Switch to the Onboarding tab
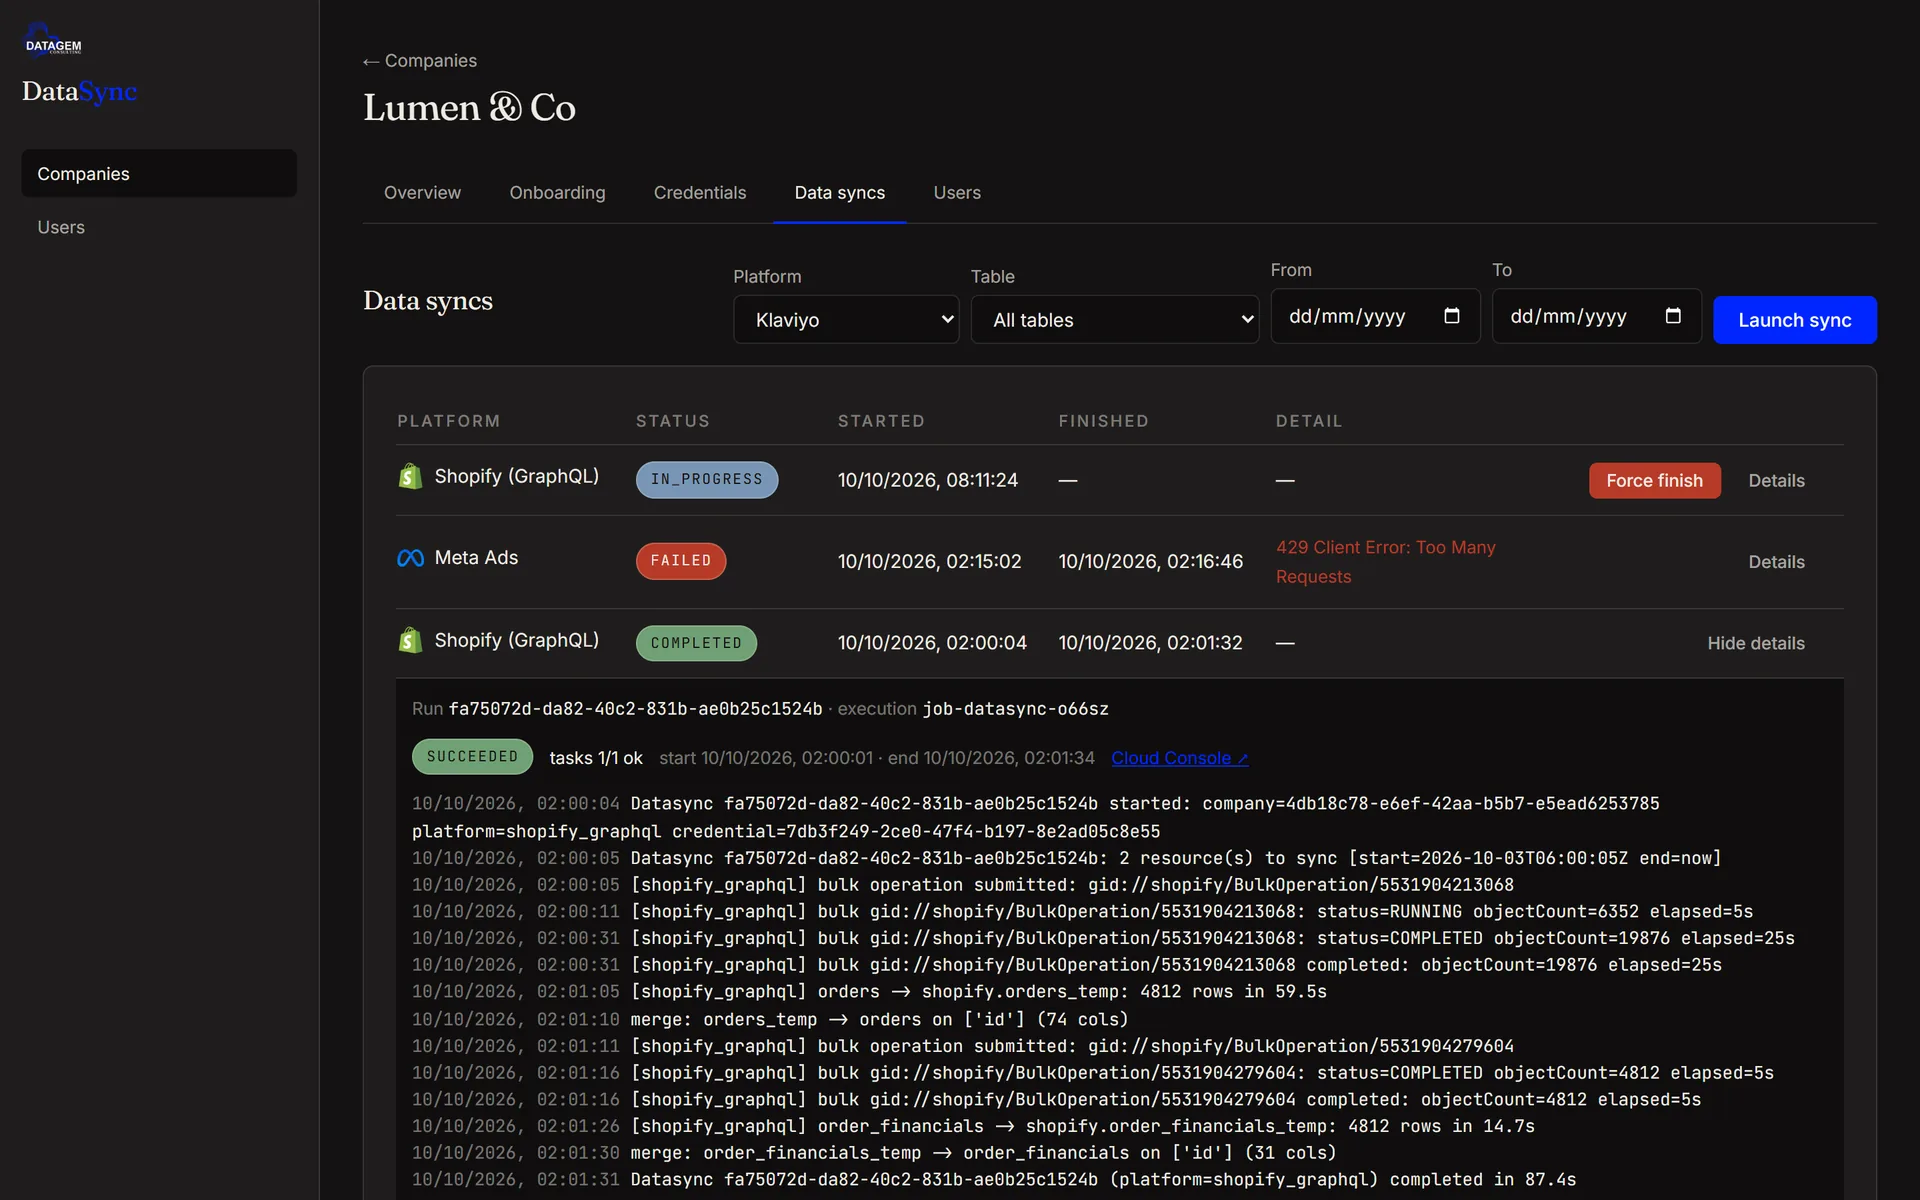The image size is (1920, 1200). click(x=557, y=193)
